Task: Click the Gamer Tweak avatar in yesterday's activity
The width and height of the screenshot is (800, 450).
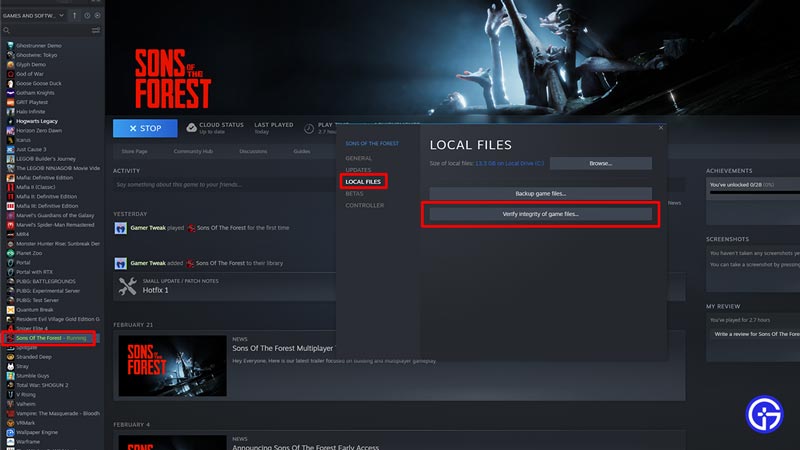Action: [120, 228]
